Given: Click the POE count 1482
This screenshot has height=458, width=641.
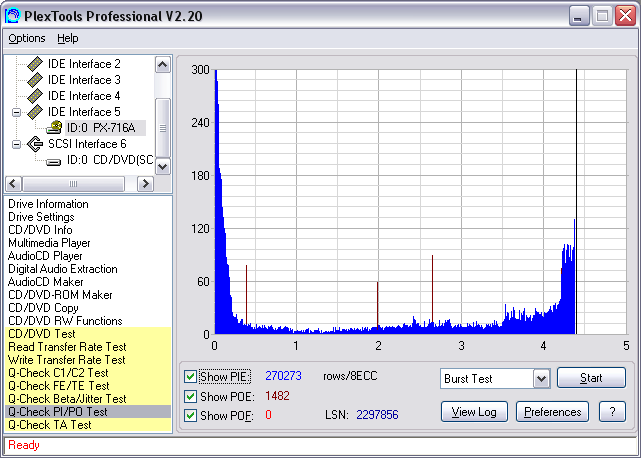Looking at the screenshot, I should (x=277, y=396).
